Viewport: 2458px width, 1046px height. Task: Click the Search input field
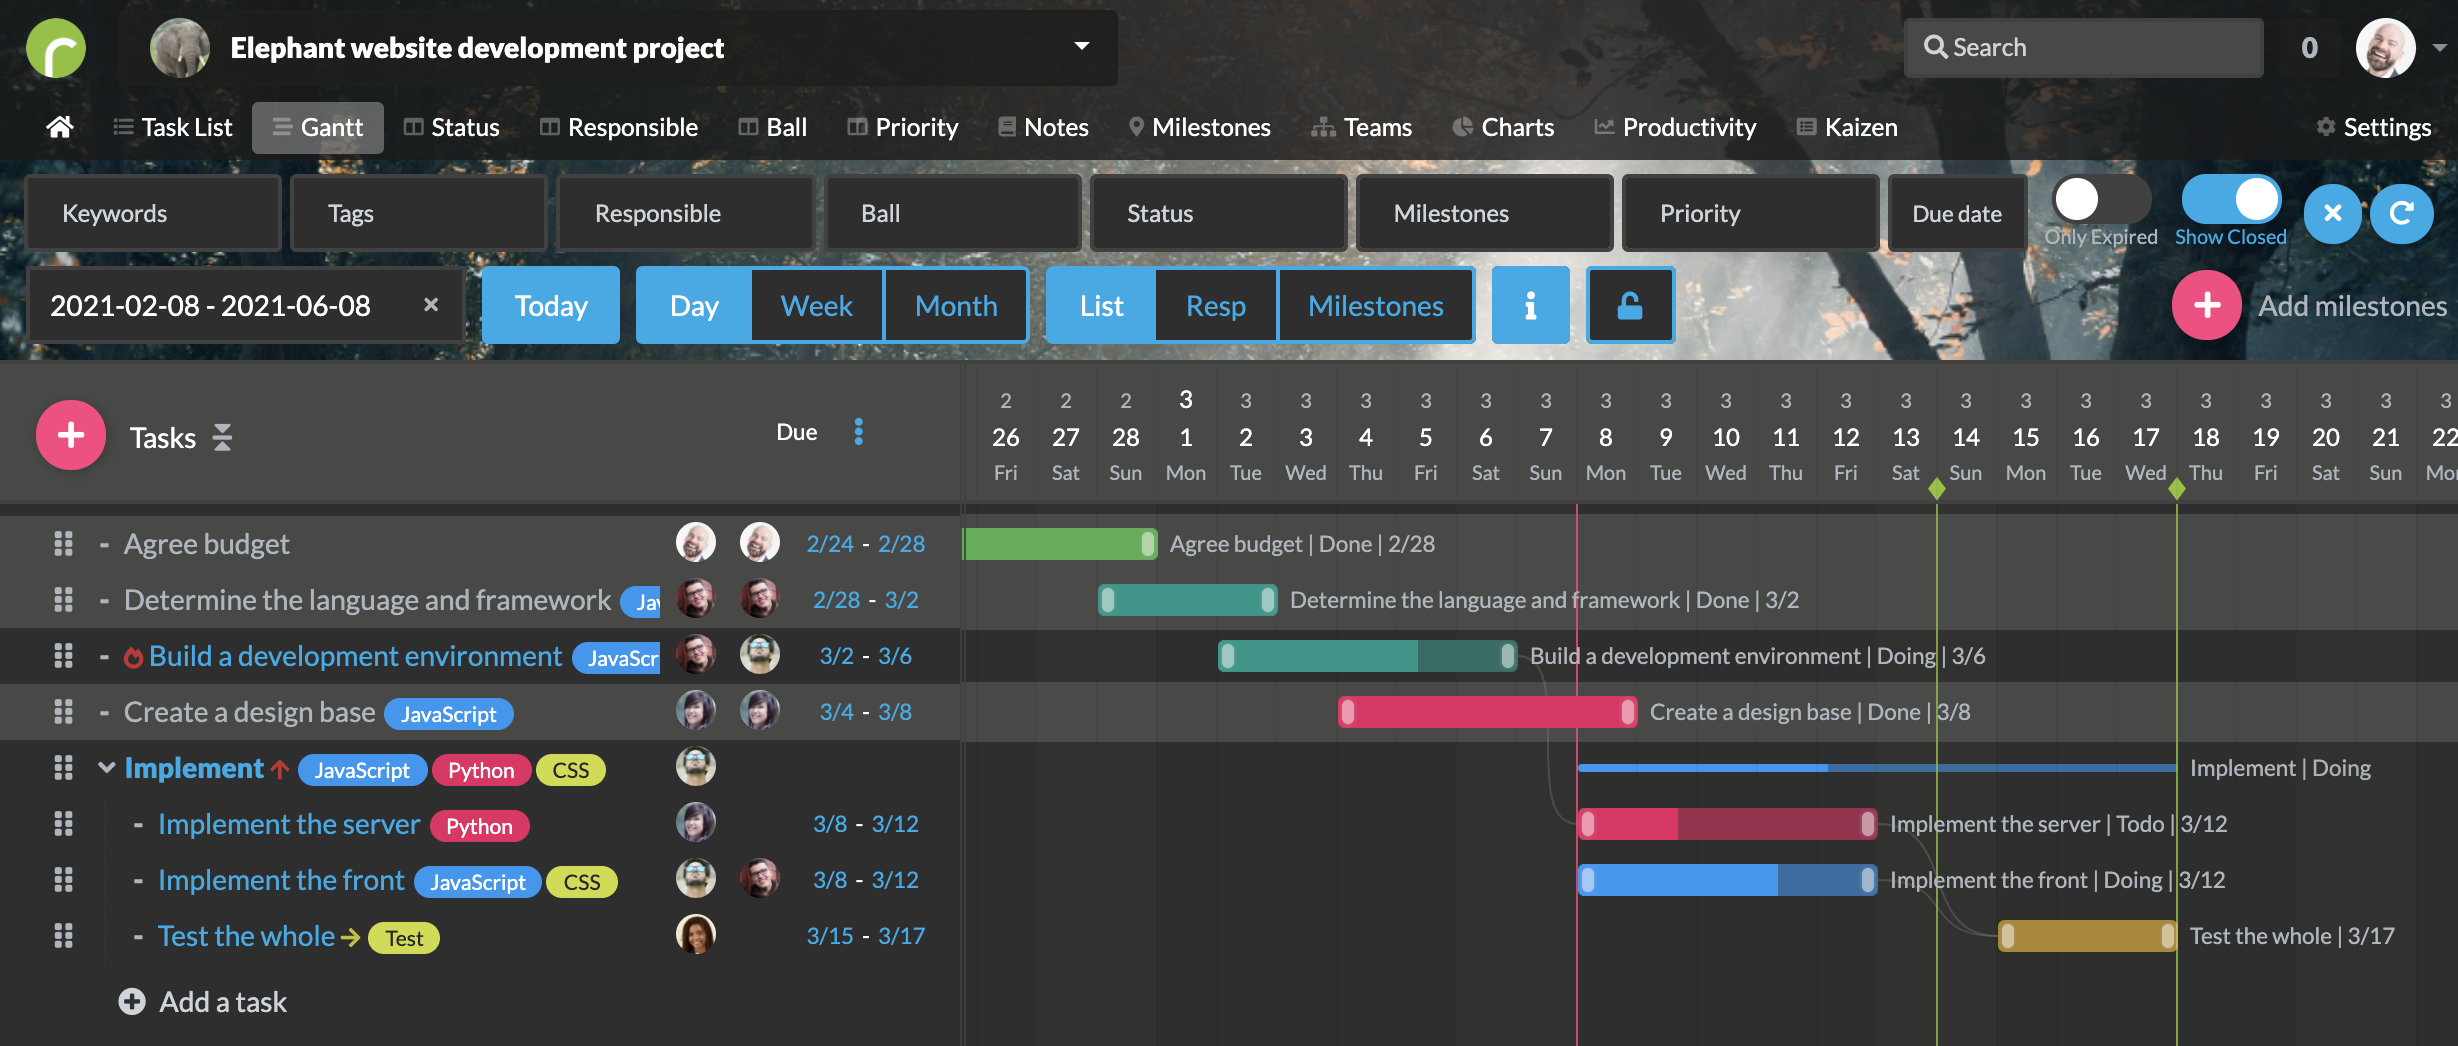pyautogui.click(x=2084, y=47)
